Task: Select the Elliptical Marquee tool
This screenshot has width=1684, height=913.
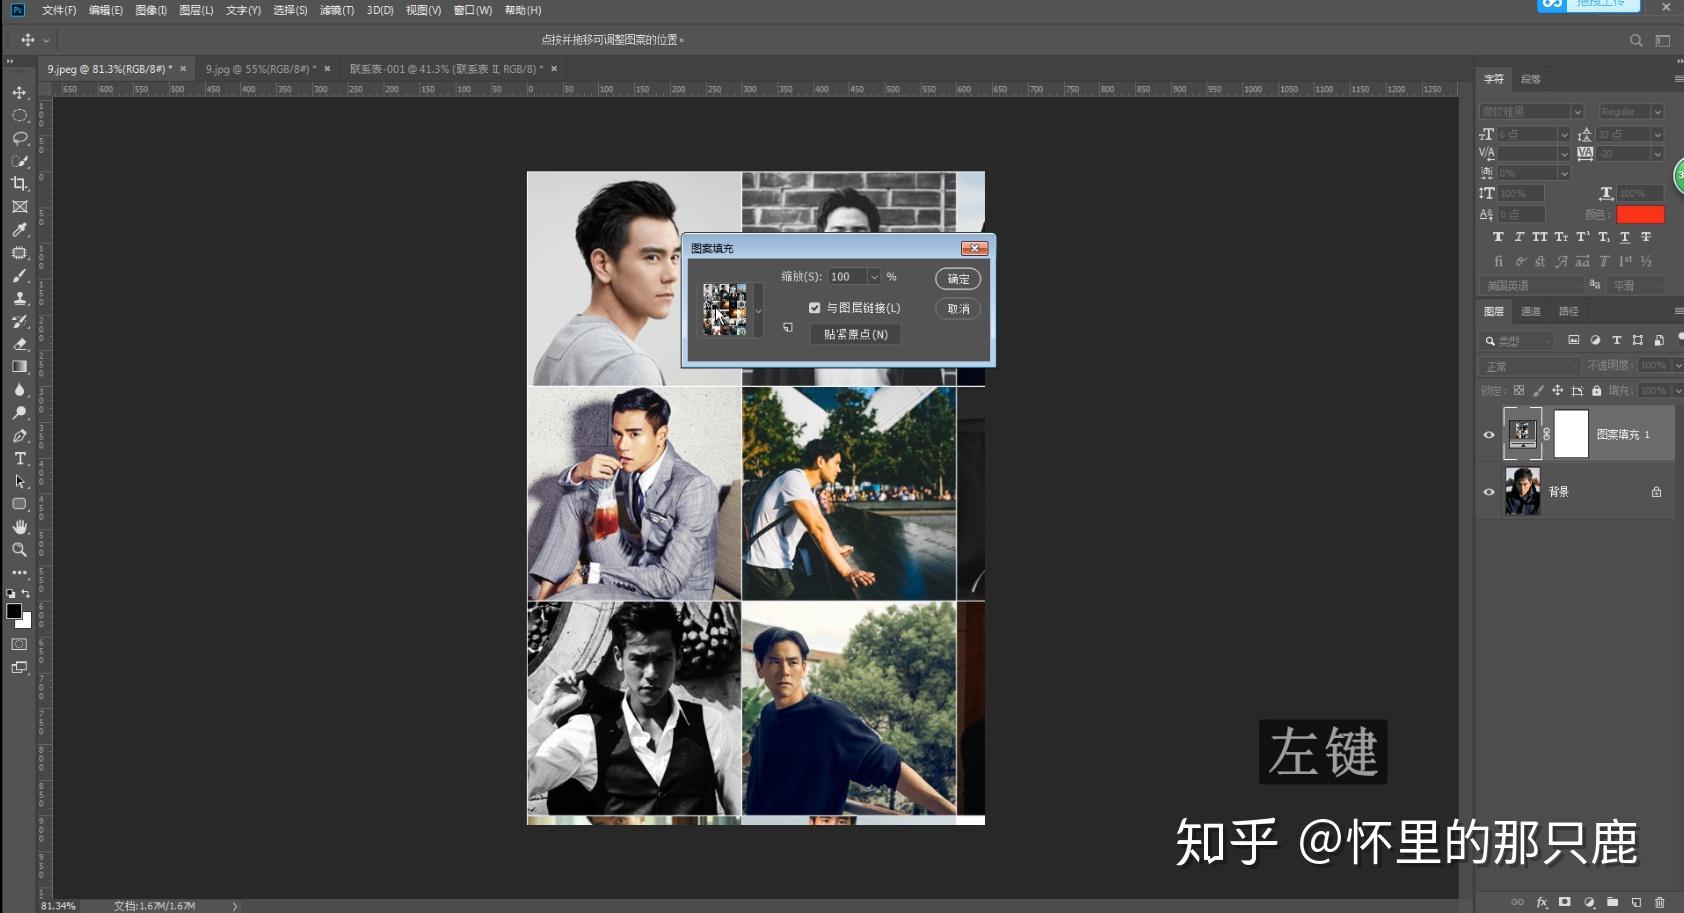Action: (x=19, y=115)
